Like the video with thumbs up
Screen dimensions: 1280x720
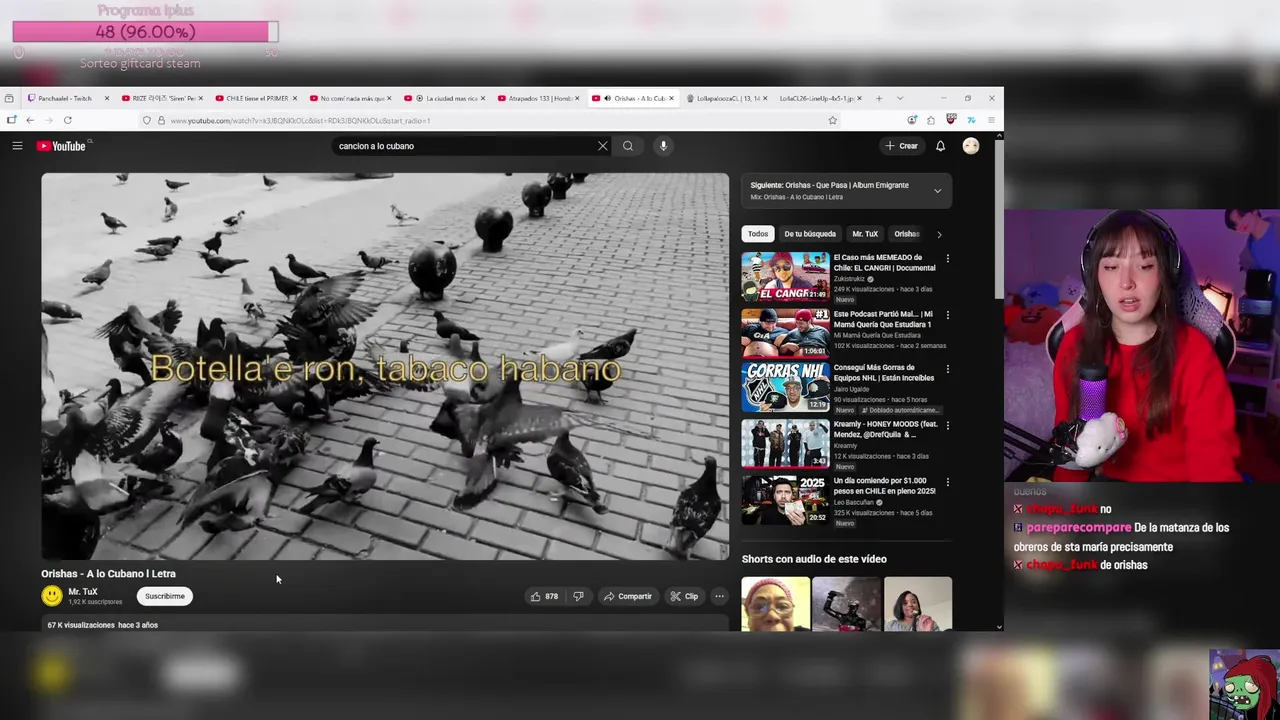[545, 596]
